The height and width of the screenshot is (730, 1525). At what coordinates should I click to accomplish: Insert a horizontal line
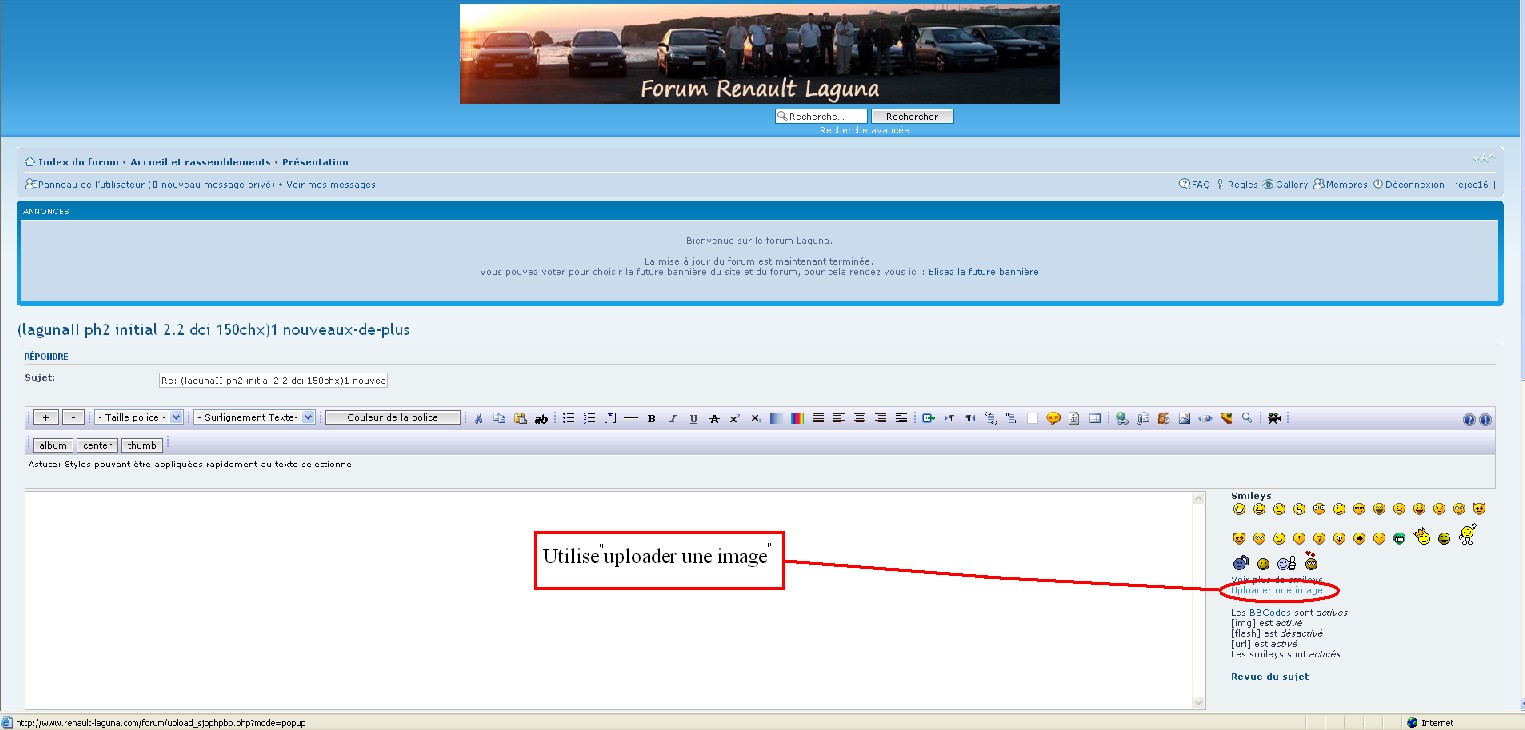point(631,418)
